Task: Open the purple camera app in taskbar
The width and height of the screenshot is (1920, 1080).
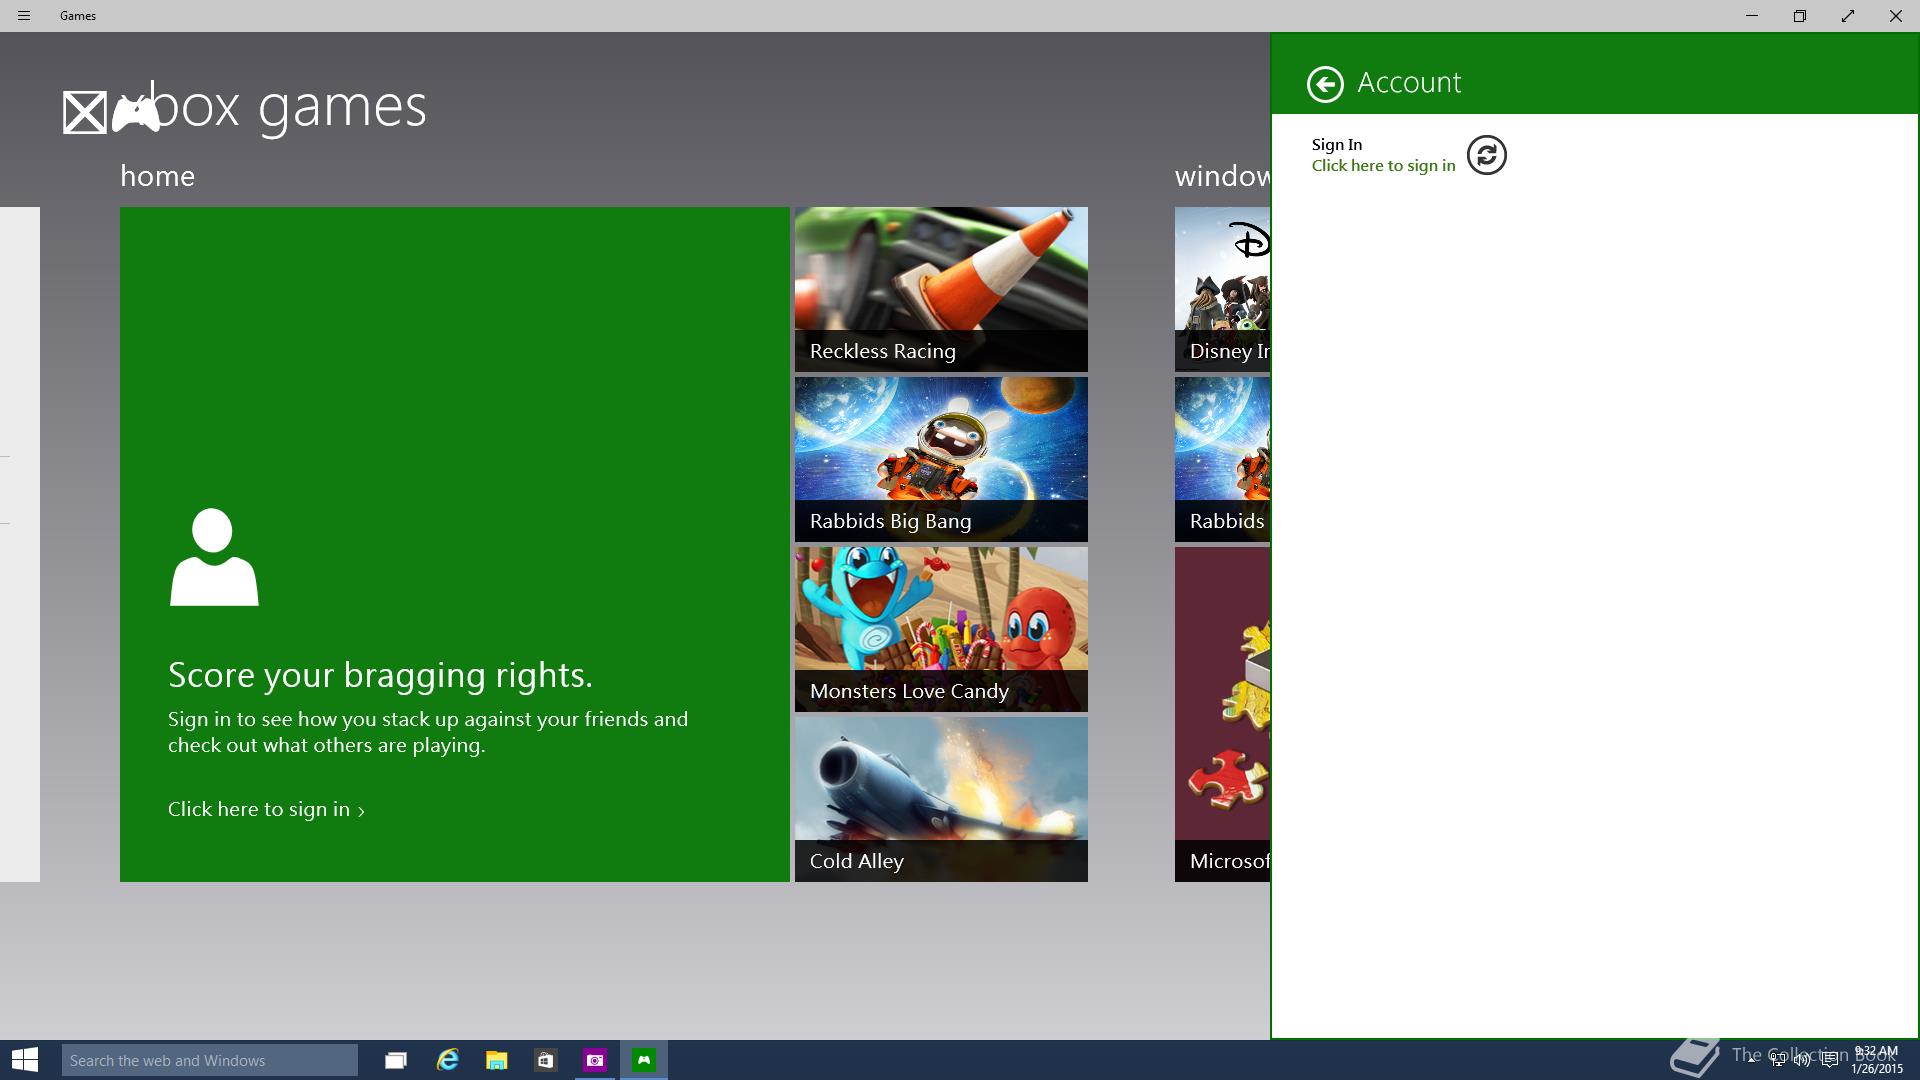Action: point(595,1060)
